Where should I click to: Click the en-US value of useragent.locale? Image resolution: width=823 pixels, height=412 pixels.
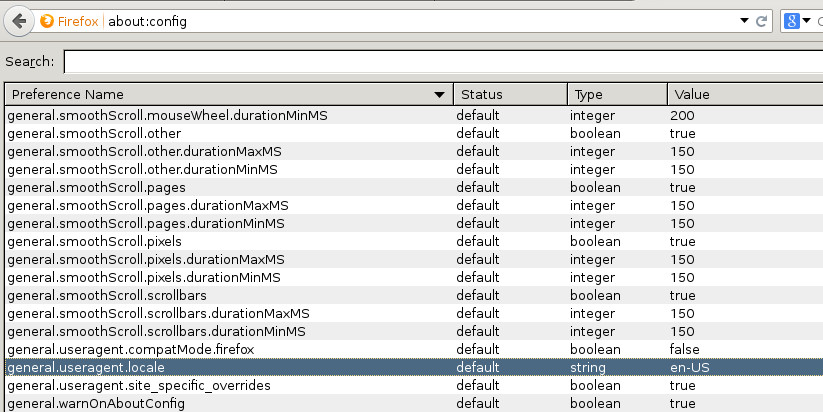690,367
